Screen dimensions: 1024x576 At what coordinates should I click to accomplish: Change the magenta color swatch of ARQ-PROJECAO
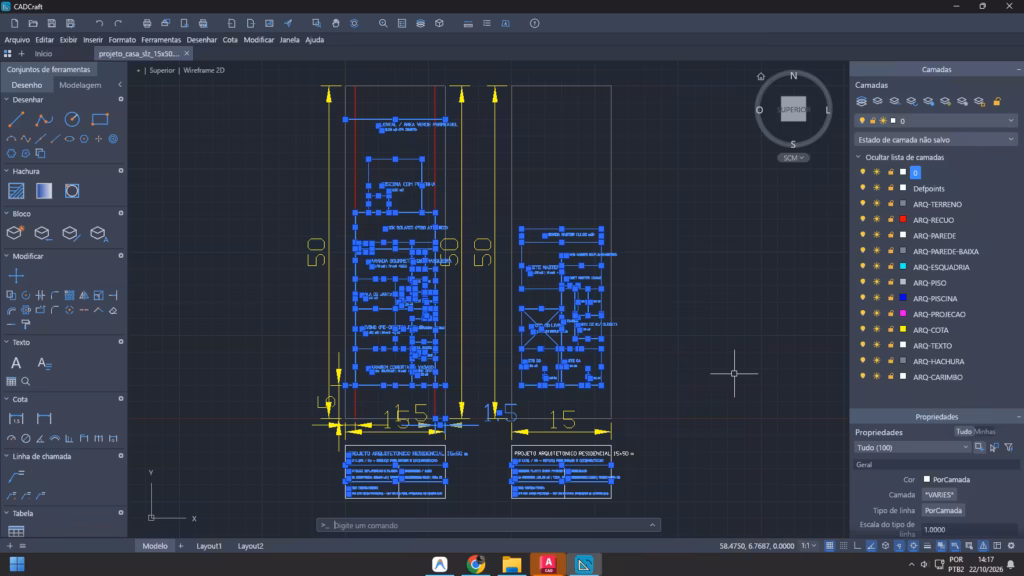903,313
